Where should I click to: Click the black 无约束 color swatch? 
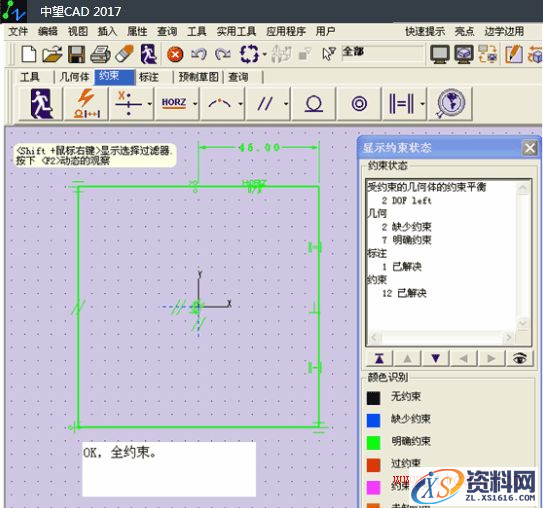pos(373,398)
